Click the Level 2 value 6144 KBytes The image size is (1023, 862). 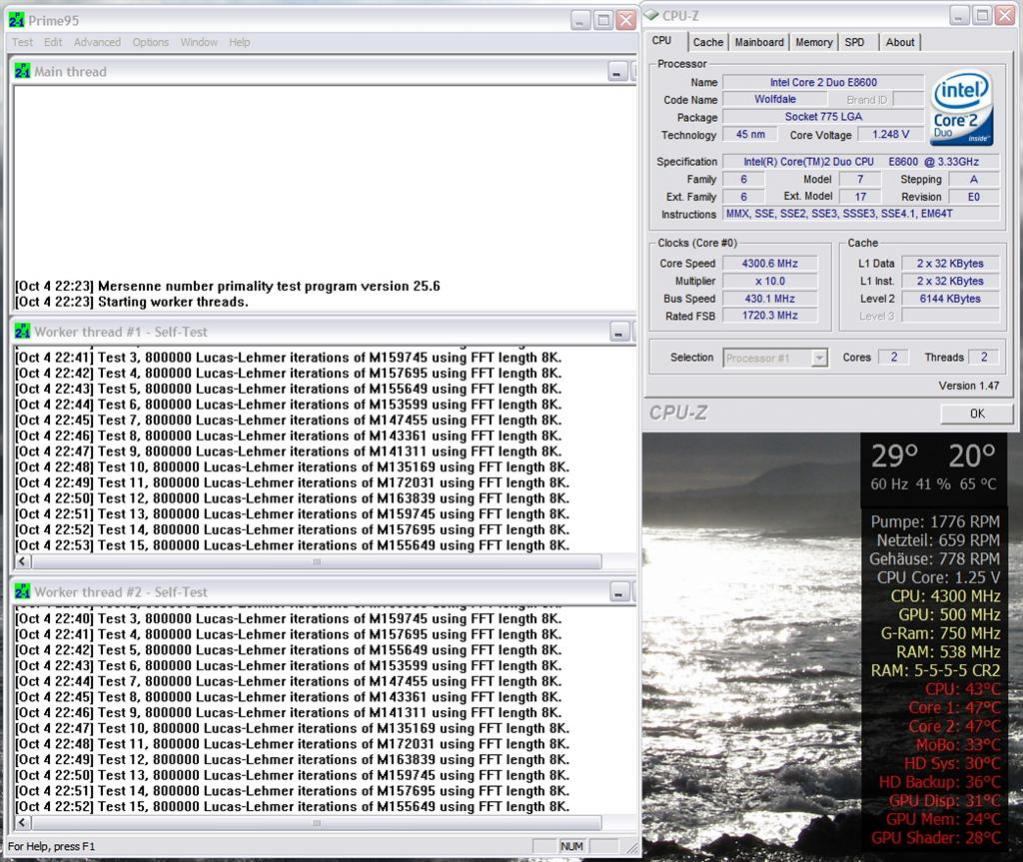coord(950,298)
